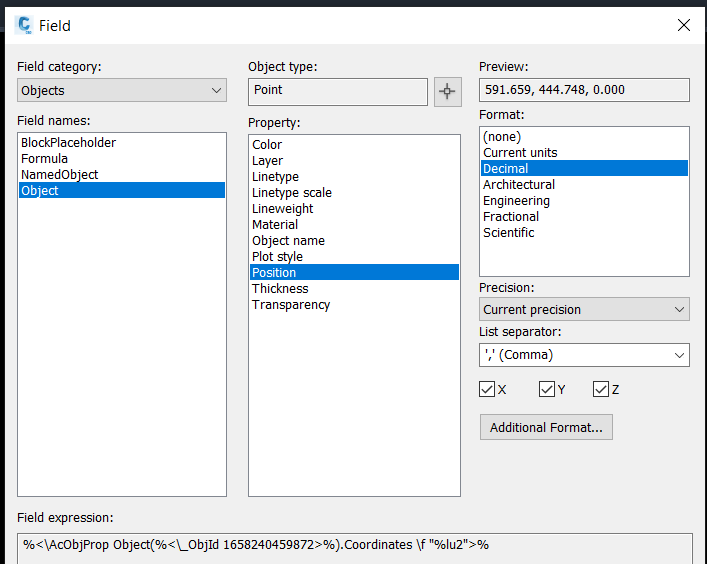
Task: Click the select object crosshair icon
Action: 447,92
